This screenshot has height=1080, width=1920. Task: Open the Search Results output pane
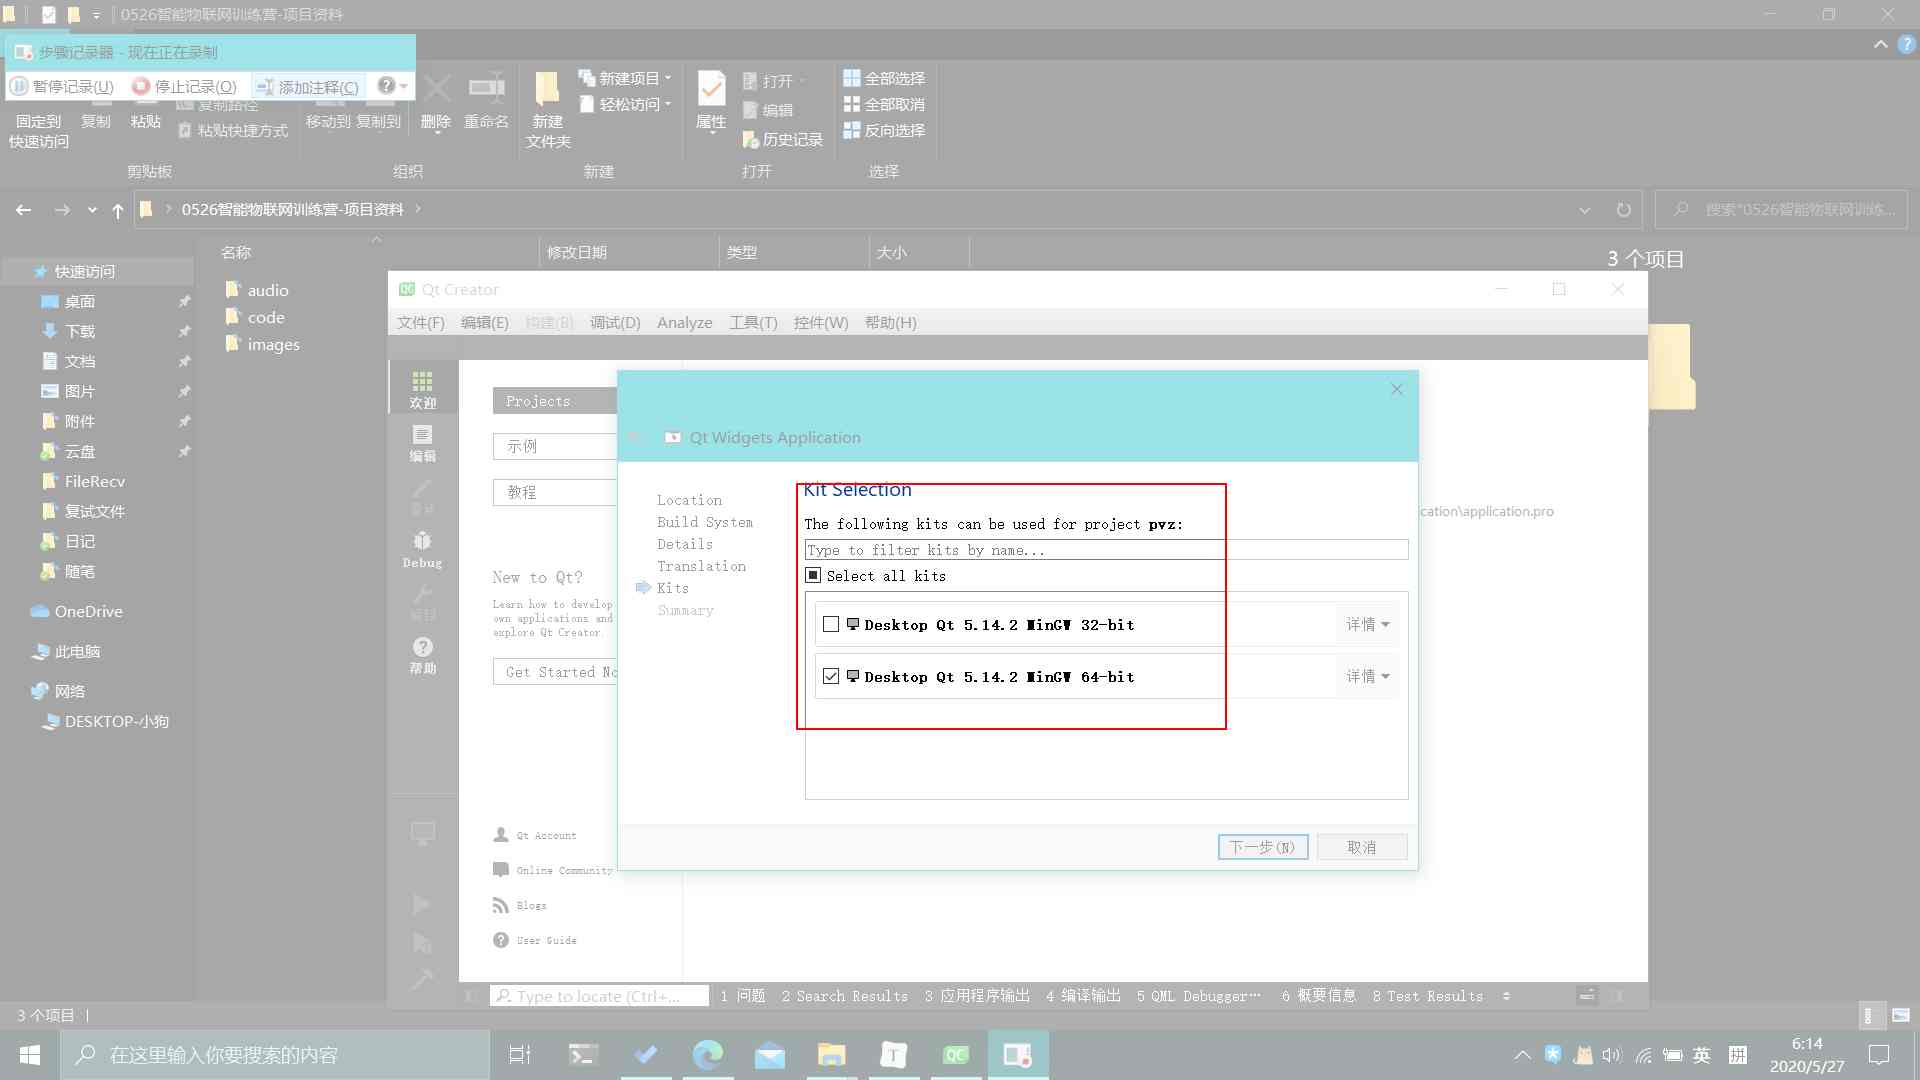point(845,996)
